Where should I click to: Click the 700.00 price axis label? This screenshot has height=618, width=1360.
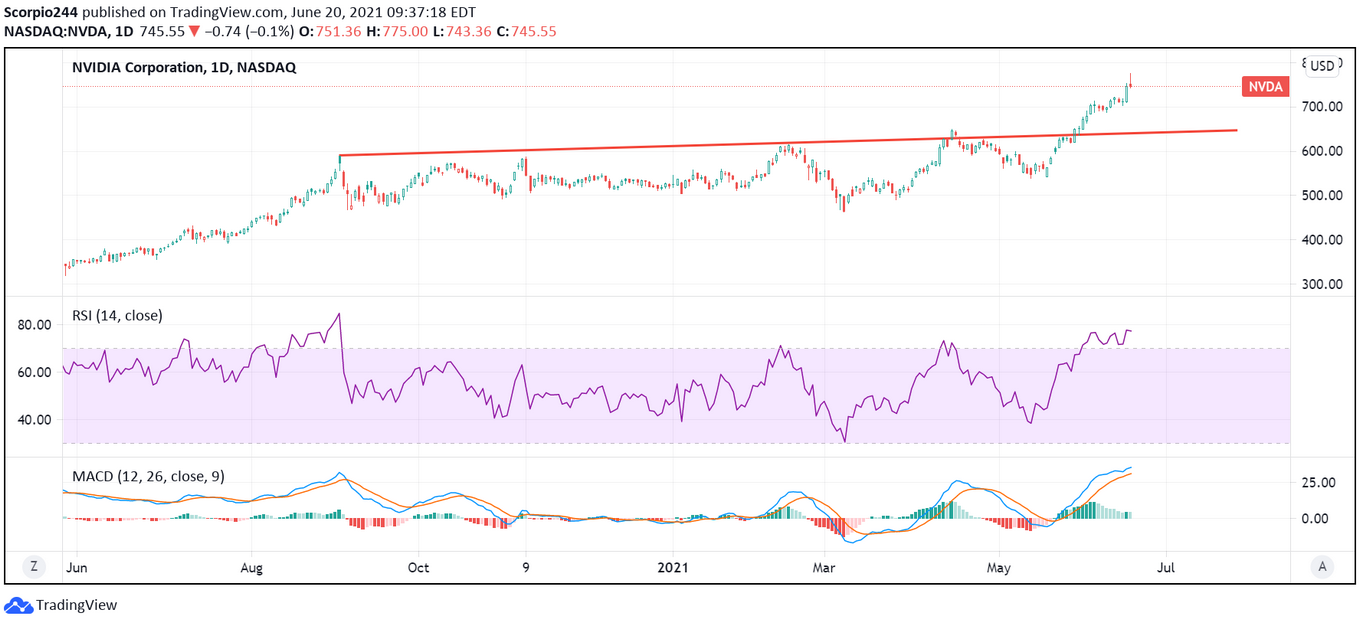pyautogui.click(x=1320, y=107)
